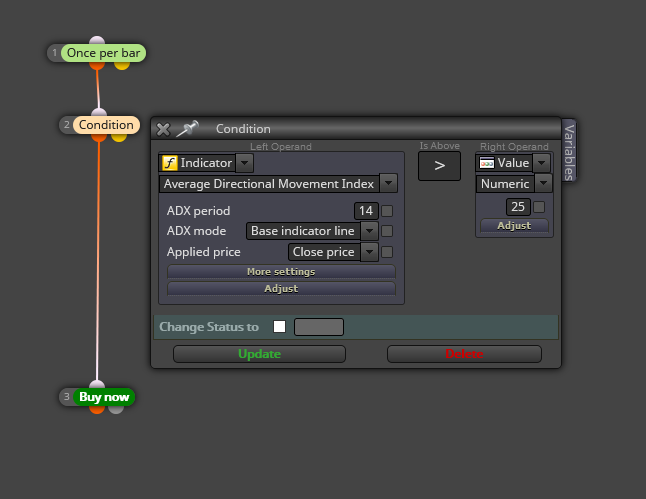This screenshot has height=499, width=646.
Task: Enable the Change Status to checkbox
Action: pos(279,327)
